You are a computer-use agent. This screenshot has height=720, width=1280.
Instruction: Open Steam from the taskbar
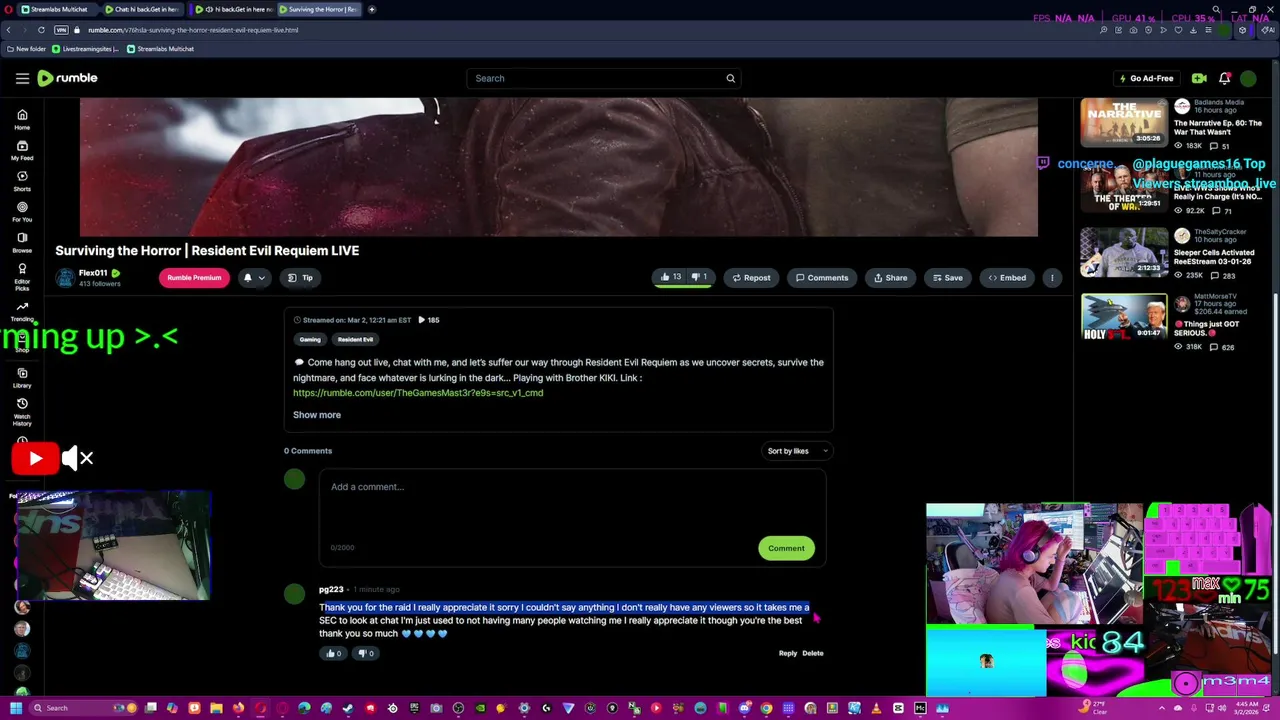click(x=348, y=708)
